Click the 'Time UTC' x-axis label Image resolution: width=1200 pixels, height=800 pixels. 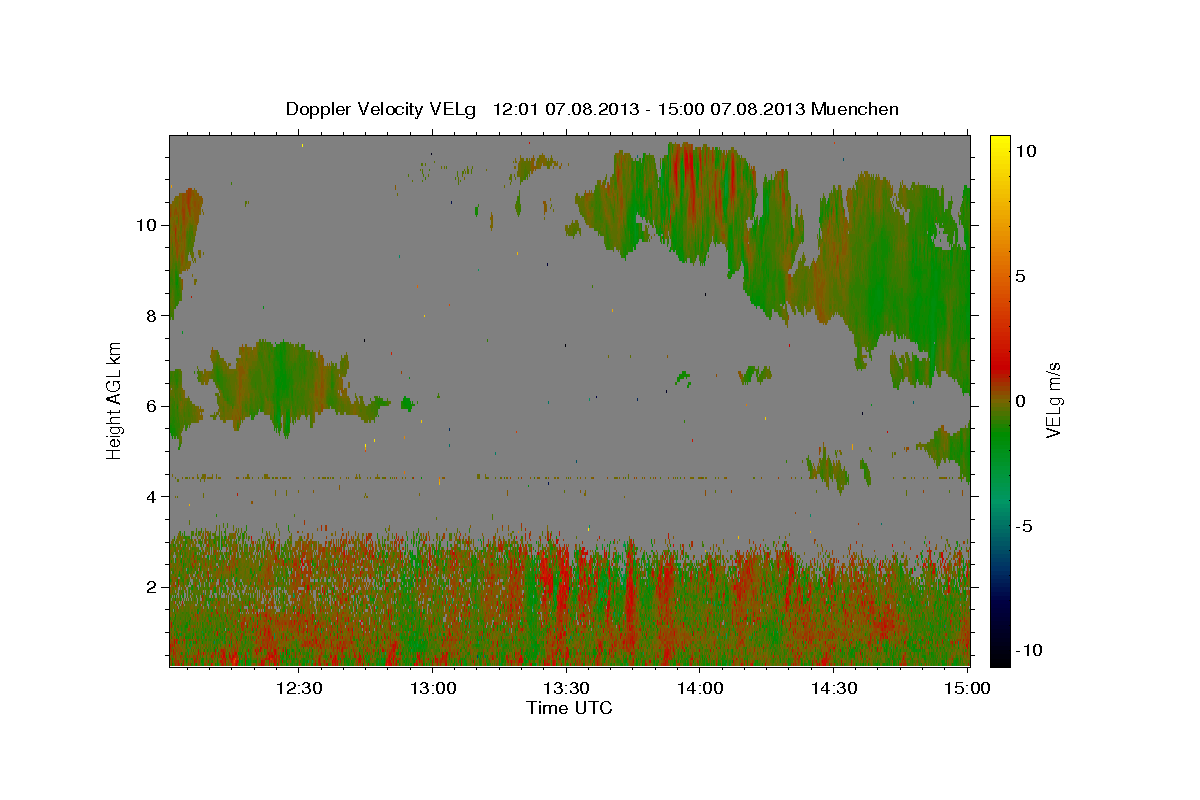point(569,708)
